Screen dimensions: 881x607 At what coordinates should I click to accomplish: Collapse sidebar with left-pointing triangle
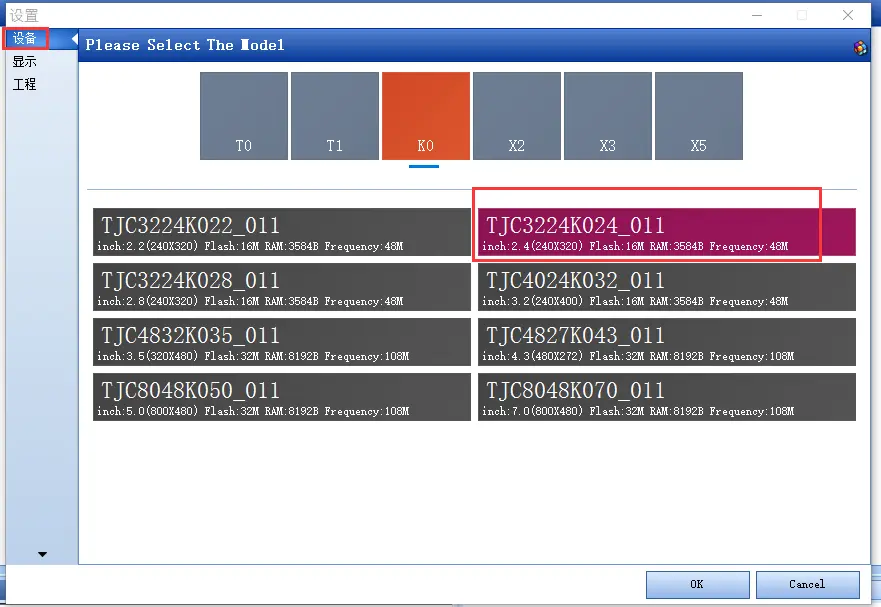(74, 39)
